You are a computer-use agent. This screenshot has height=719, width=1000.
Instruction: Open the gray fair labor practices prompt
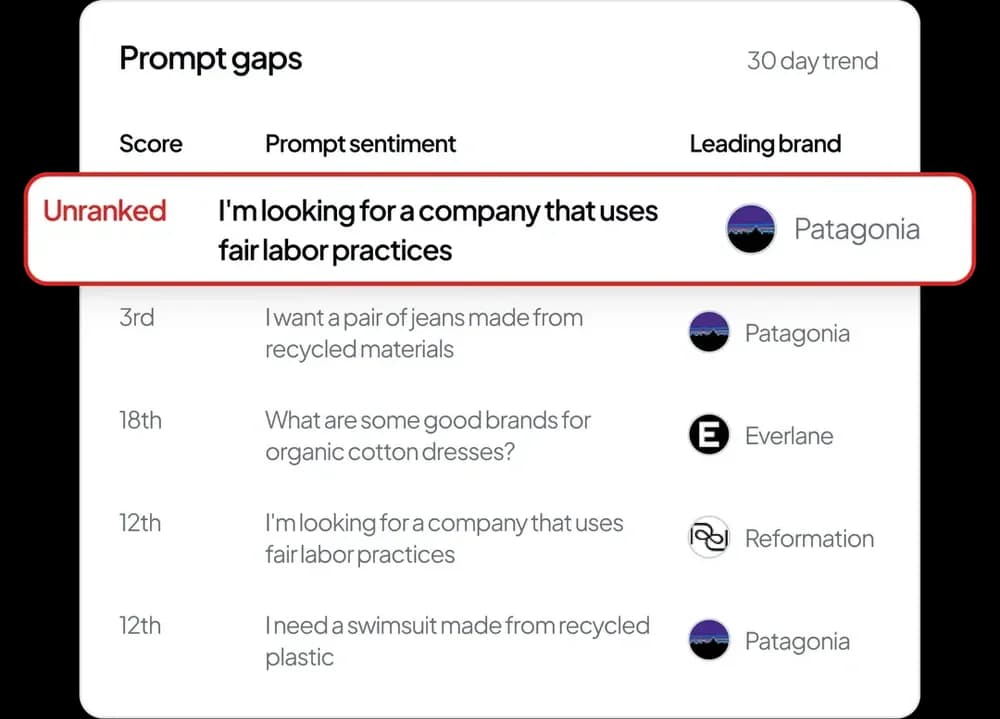coord(444,538)
